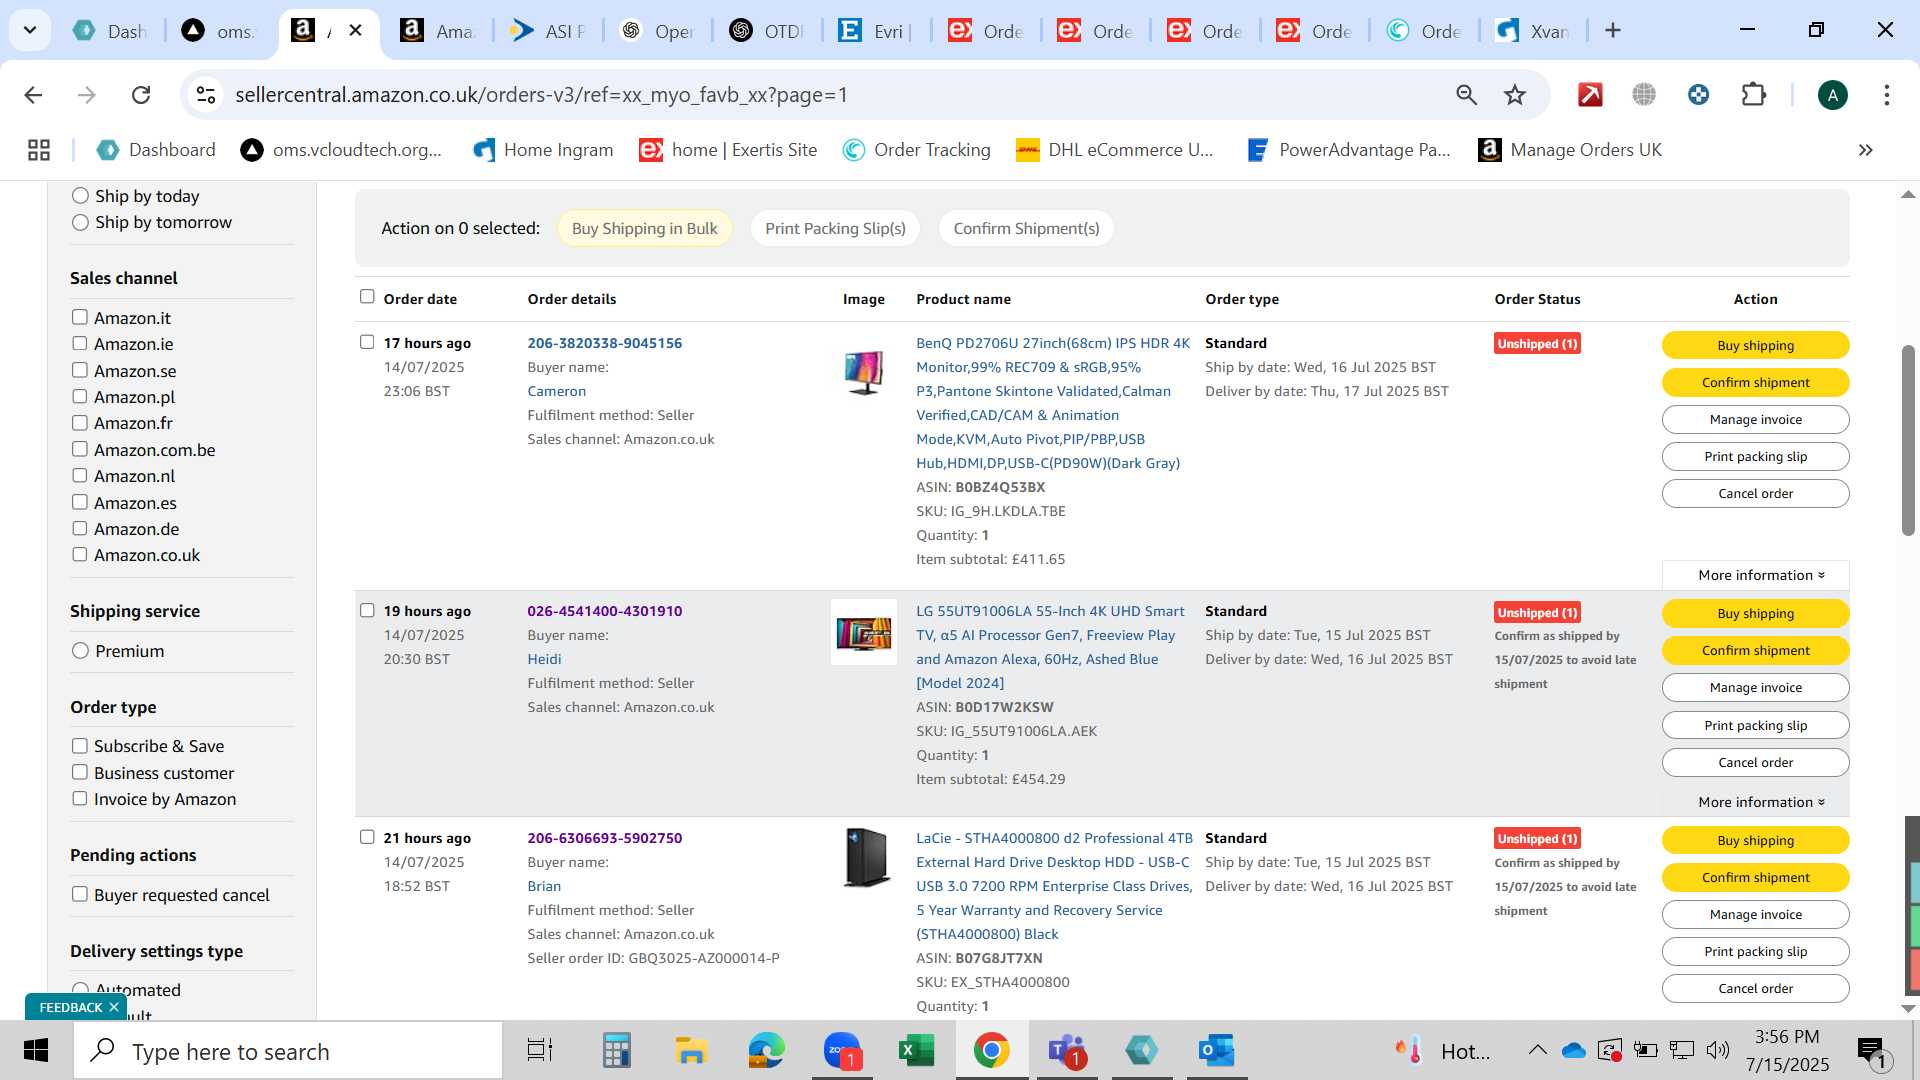Close the FEEDBACK tab
The height and width of the screenshot is (1080, 1920).
114,1007
